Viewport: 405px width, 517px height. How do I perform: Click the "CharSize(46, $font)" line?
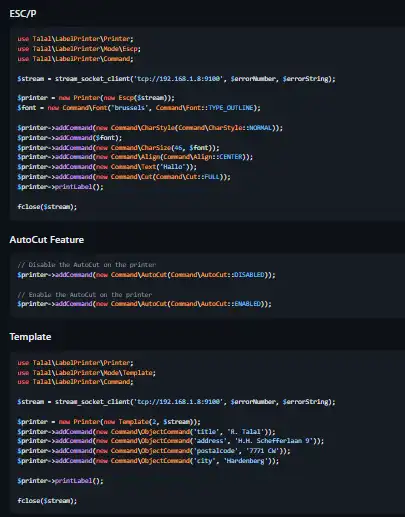pos(118,148)
